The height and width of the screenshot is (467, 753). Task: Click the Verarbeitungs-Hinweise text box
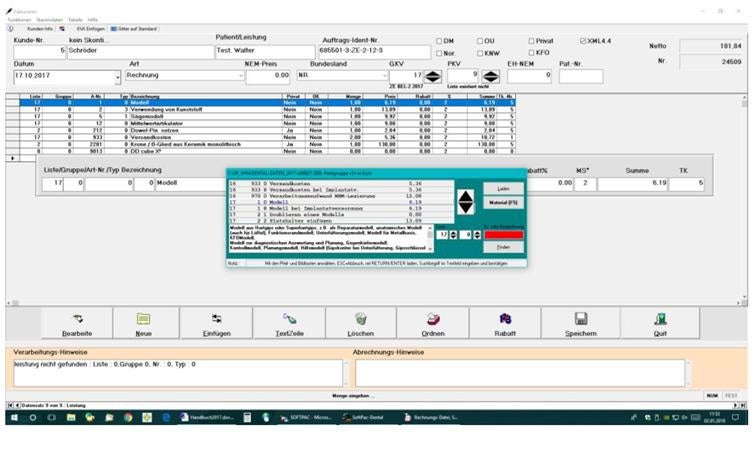(178, 373)
